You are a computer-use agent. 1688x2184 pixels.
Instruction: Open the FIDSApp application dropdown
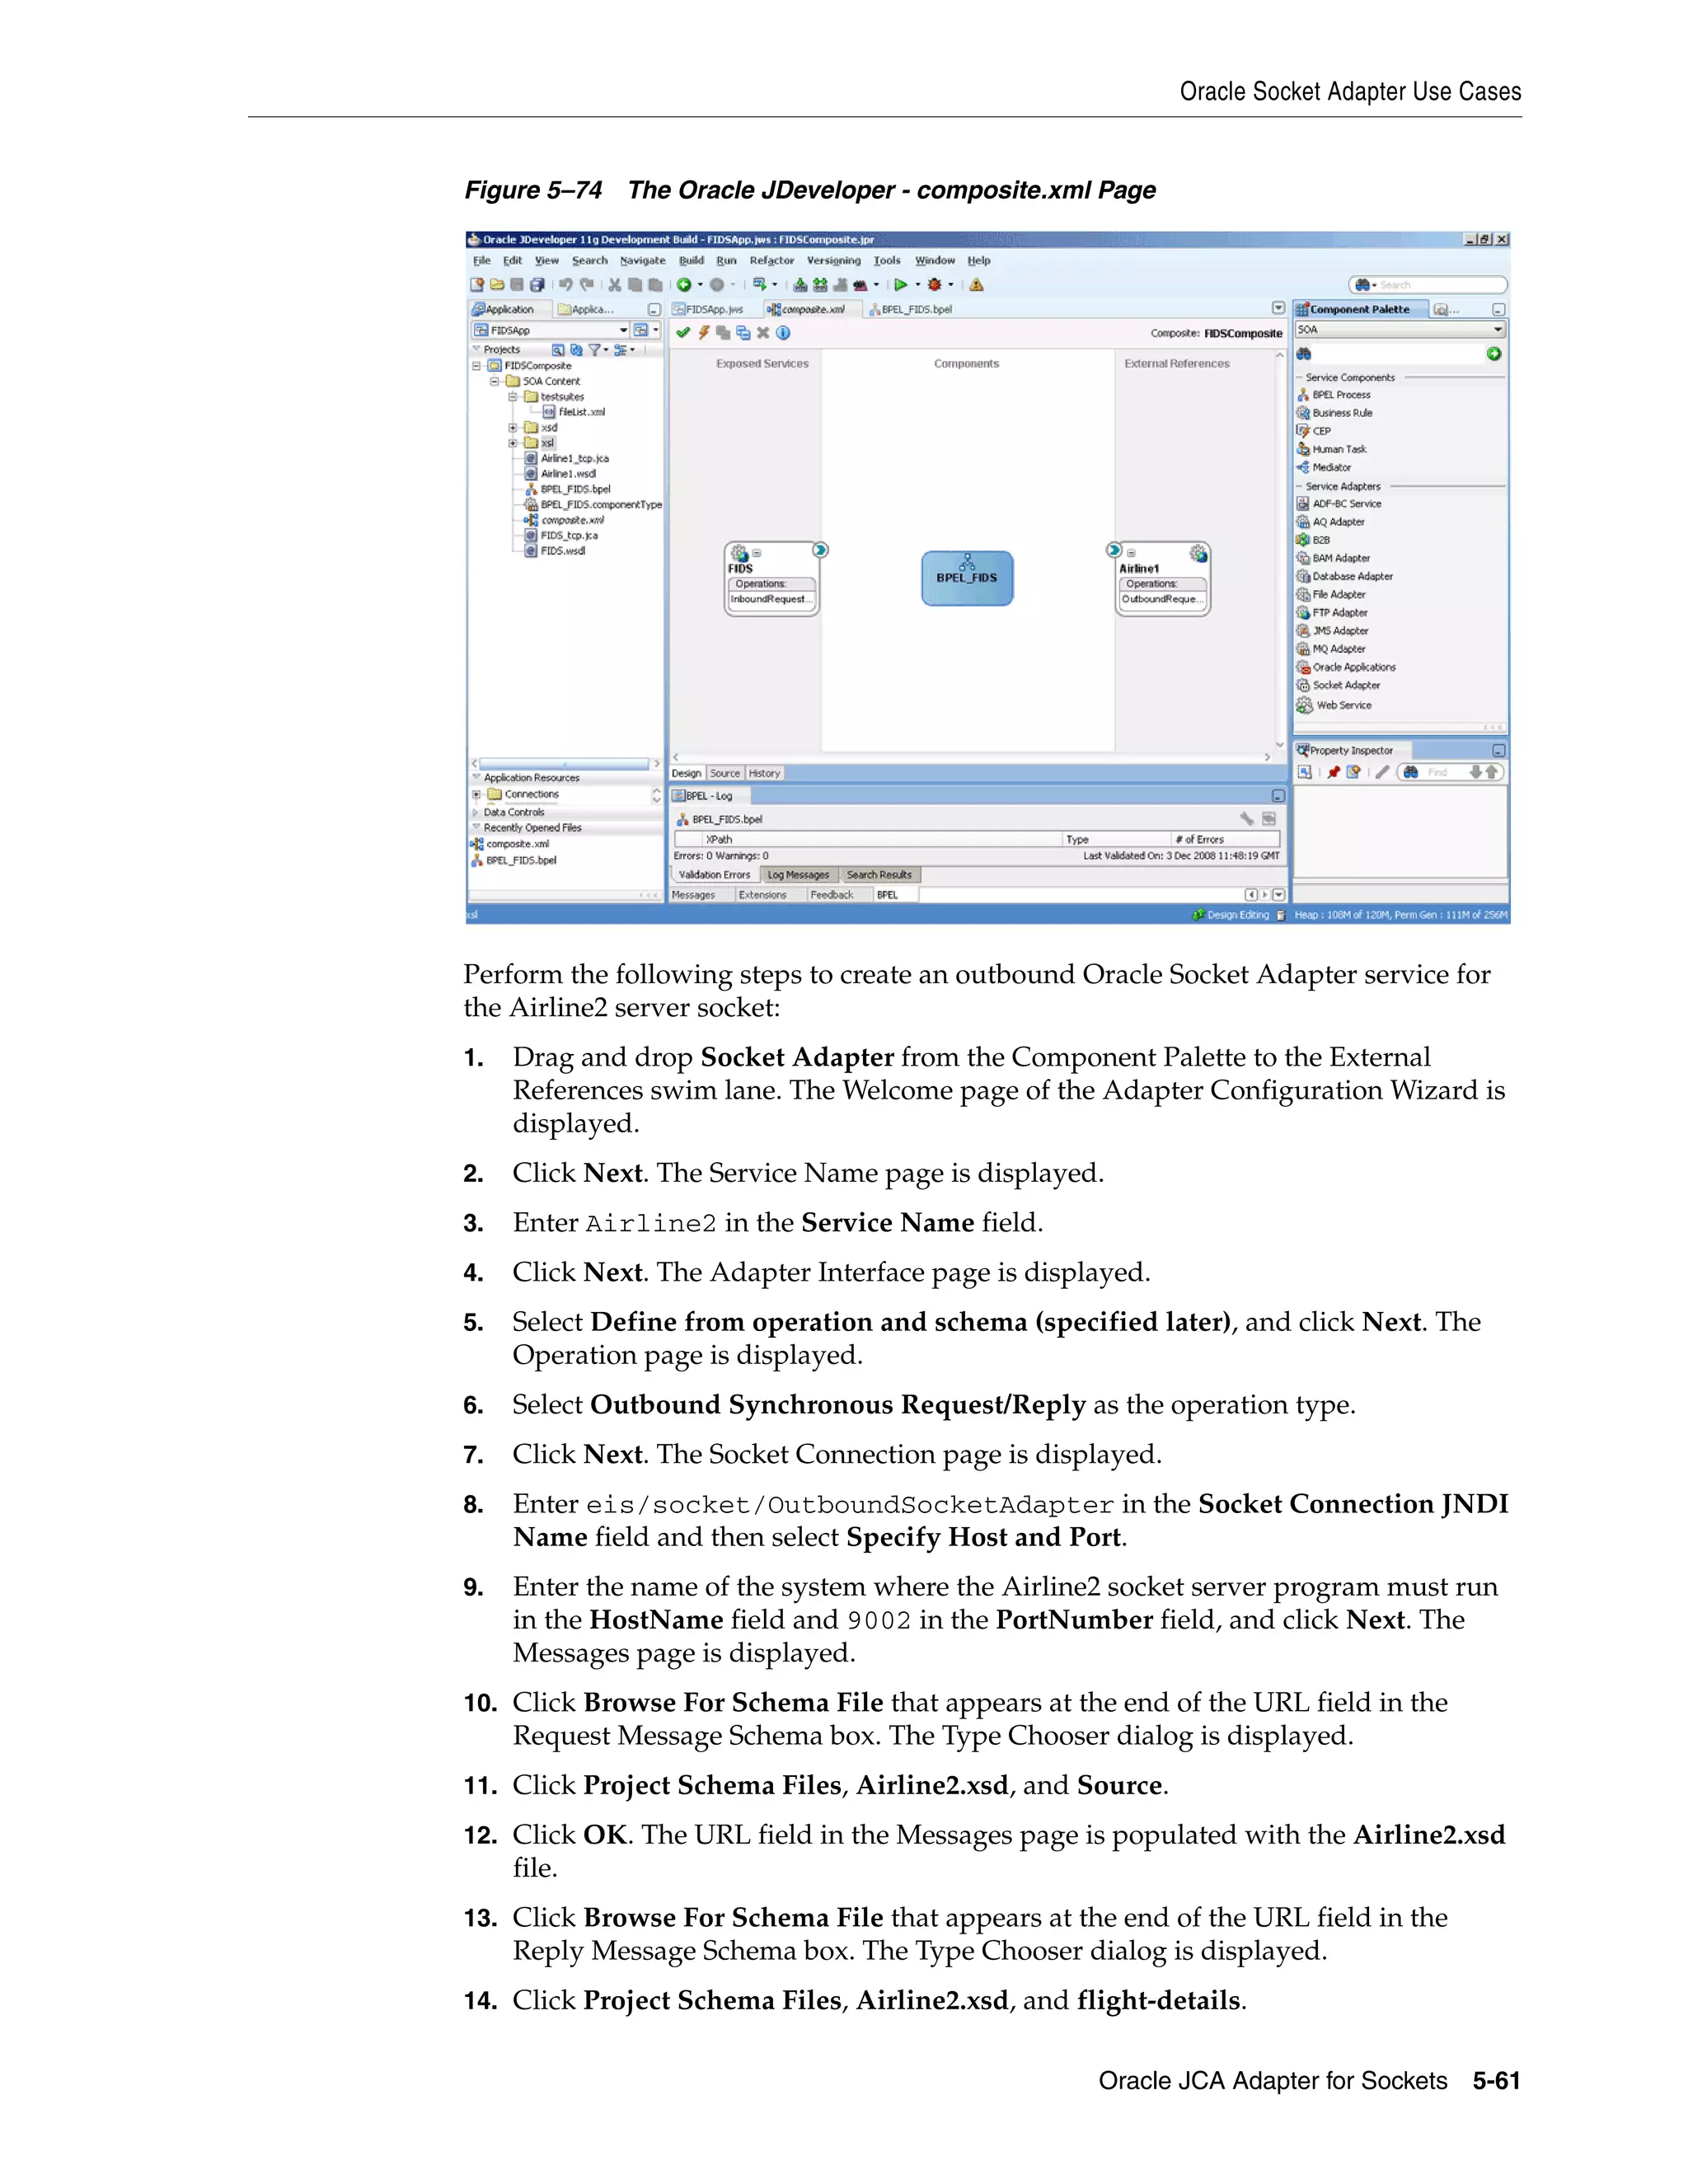[623, 331]
